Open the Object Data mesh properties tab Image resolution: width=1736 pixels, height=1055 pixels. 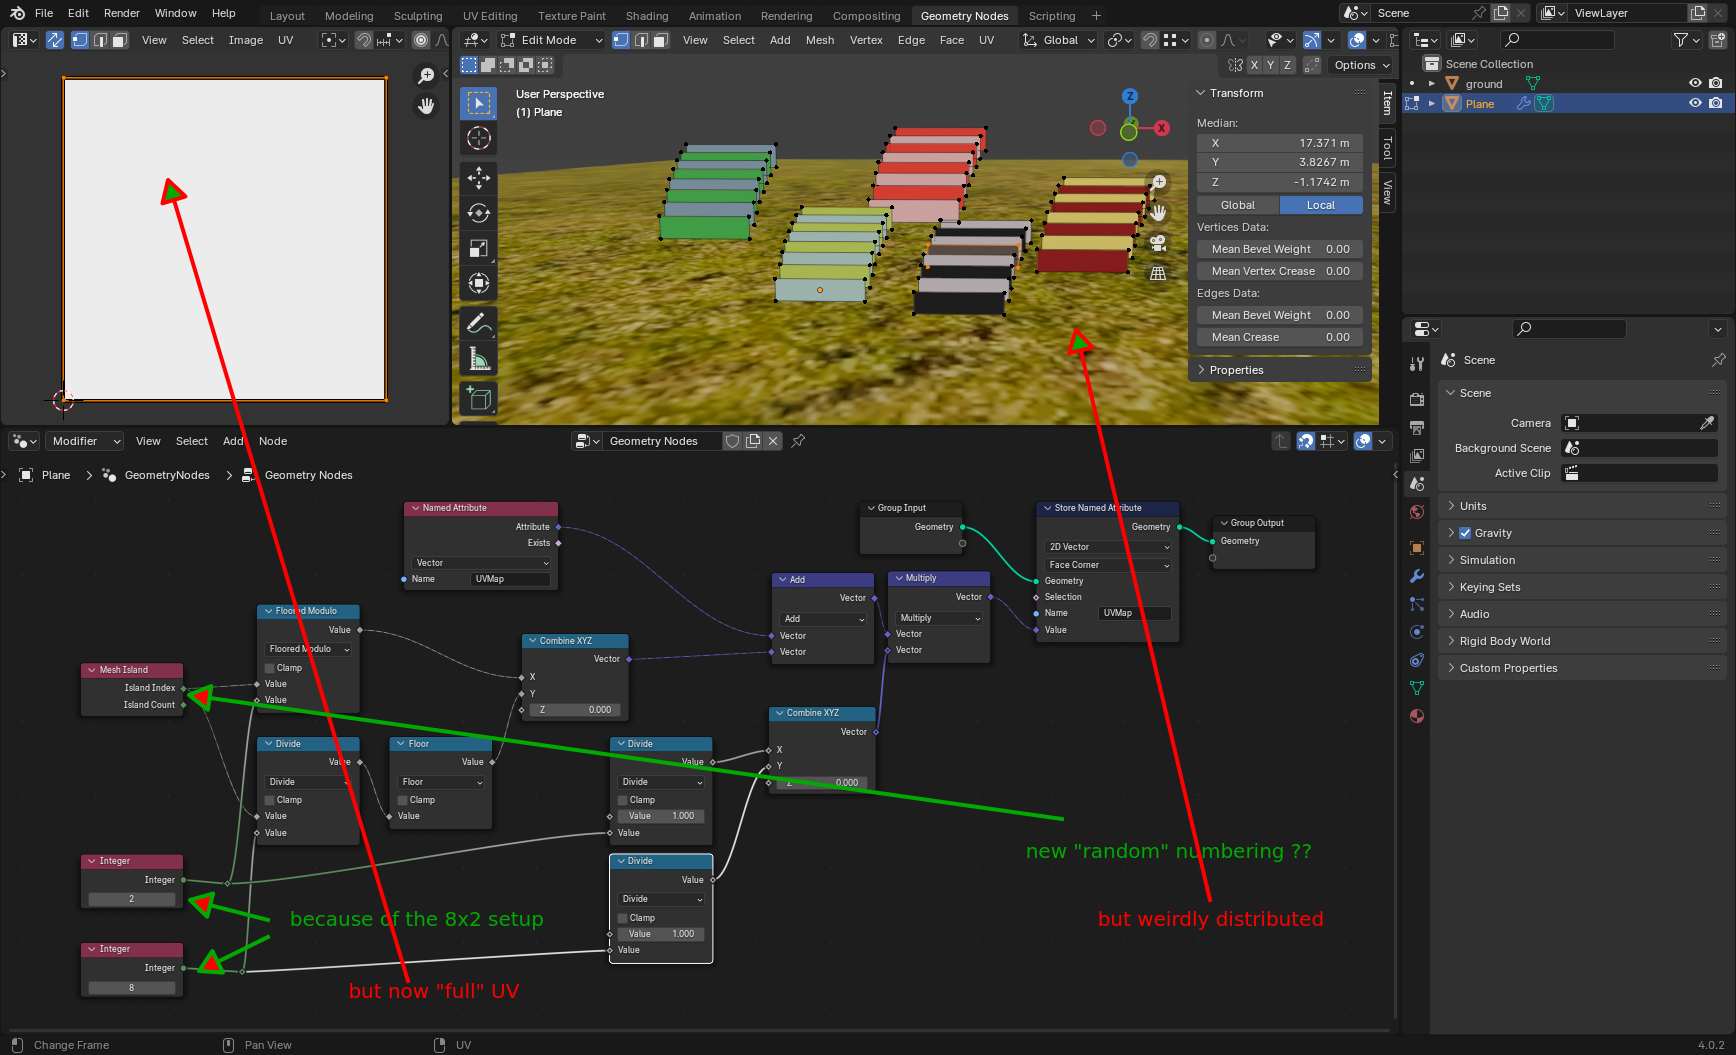pos(1417,688)
